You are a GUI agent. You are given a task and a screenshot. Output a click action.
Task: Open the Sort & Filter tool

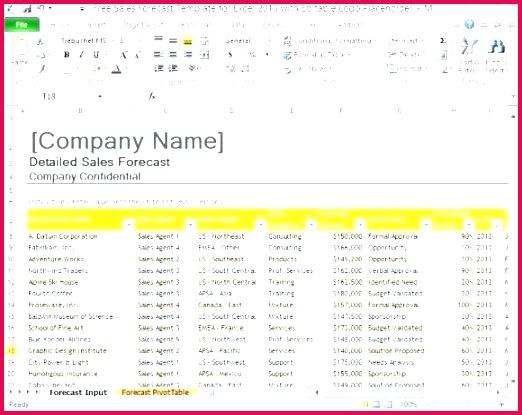pyautogui.click(x=469, y=55)
